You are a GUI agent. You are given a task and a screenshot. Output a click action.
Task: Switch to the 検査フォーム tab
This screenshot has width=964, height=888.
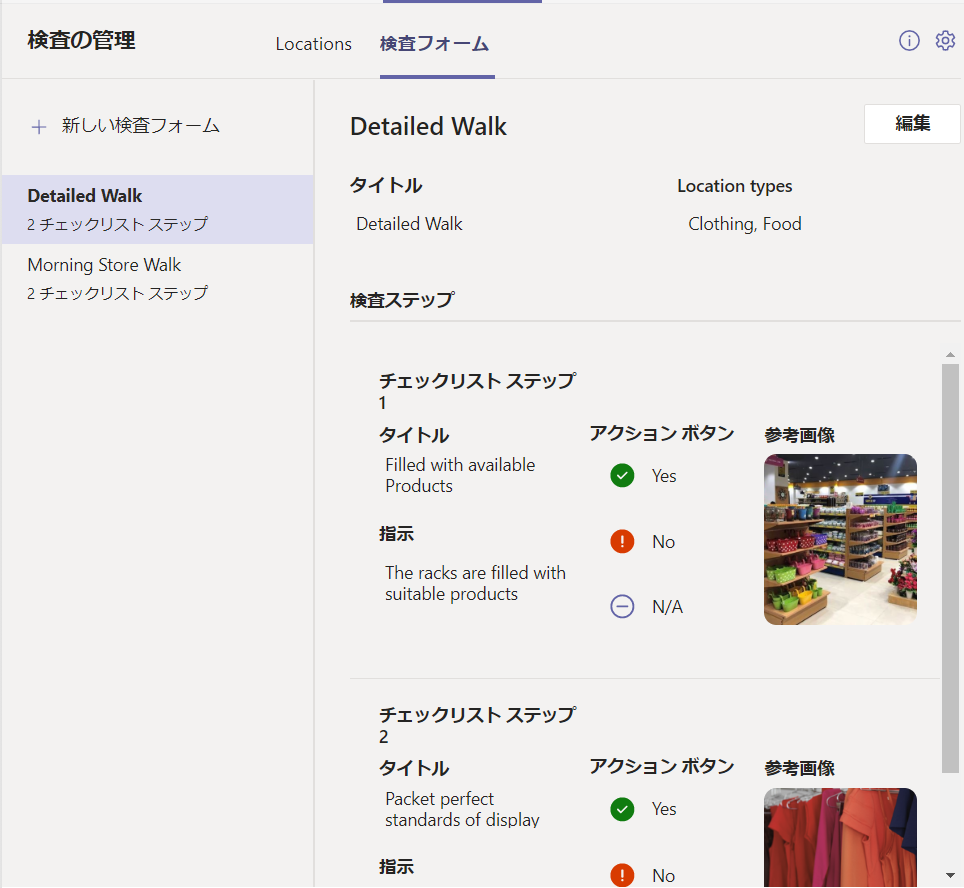(x=435, y=44)
